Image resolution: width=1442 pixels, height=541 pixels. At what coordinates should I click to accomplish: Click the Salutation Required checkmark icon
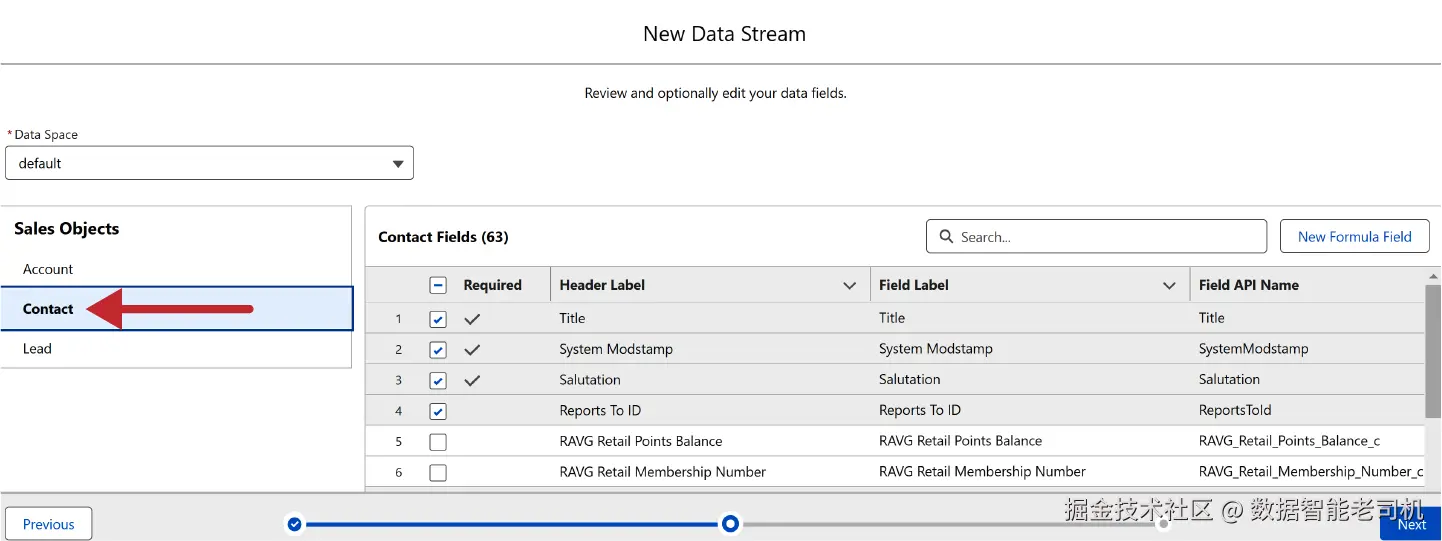click(x=472, y=381)
